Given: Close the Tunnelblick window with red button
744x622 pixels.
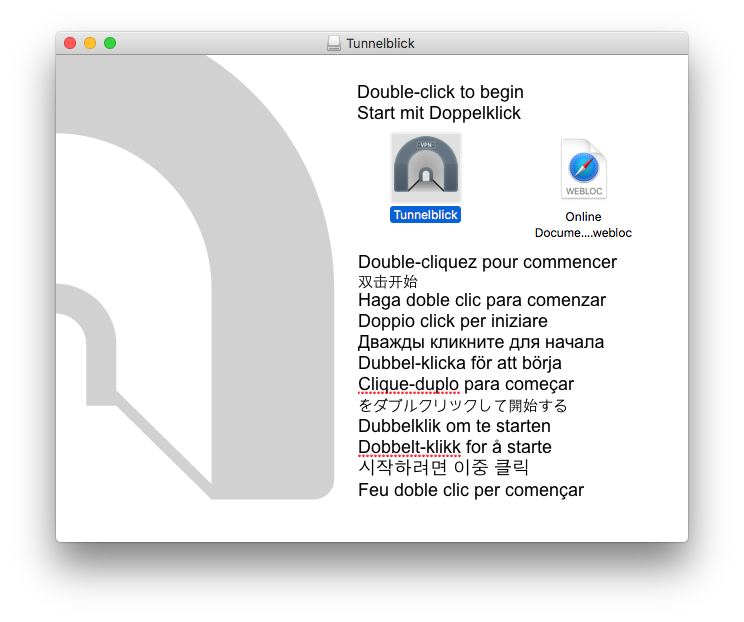Looking at the screenshot, I should 70,43.
